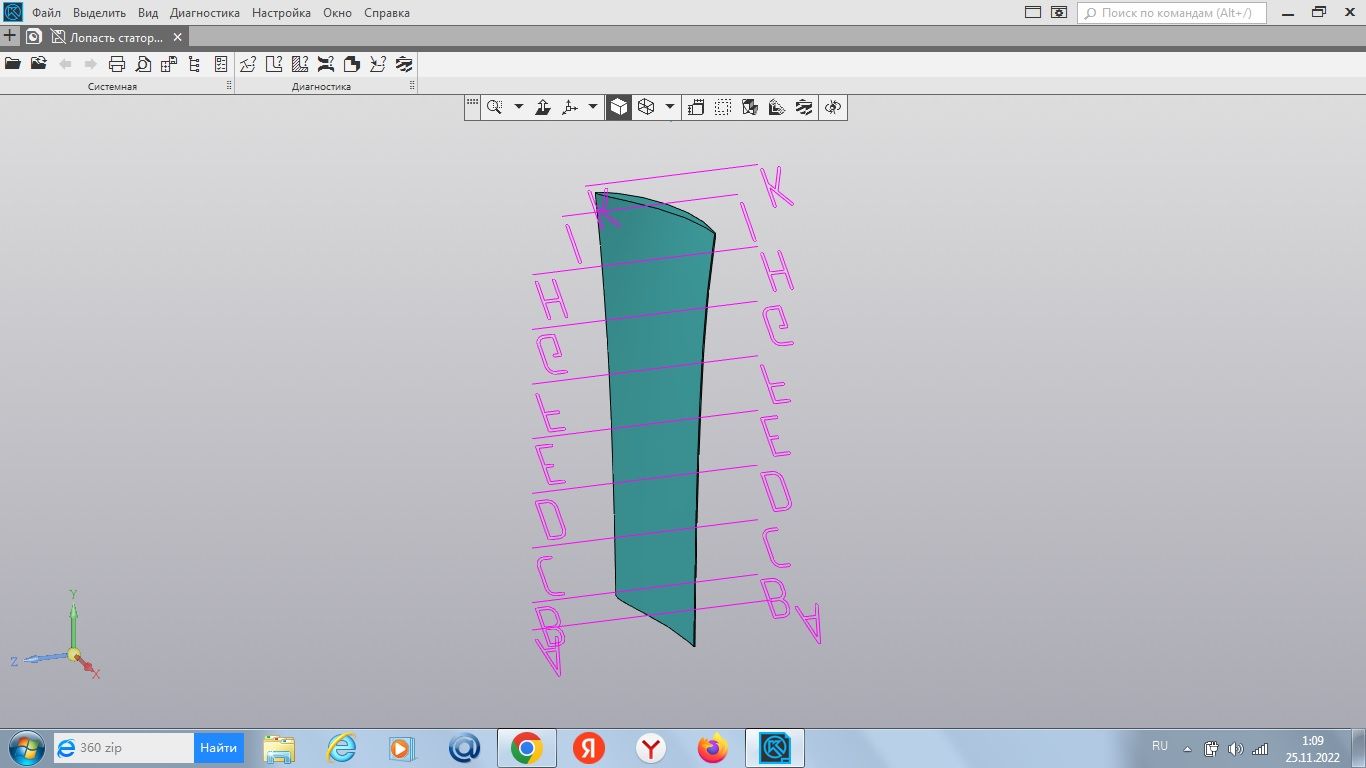Image resolution: width=1366 pixels, height=768 pixels.
Task: Toggle shaded solid cube display mode
Action: pyautogui.click(x=620, y=107)
